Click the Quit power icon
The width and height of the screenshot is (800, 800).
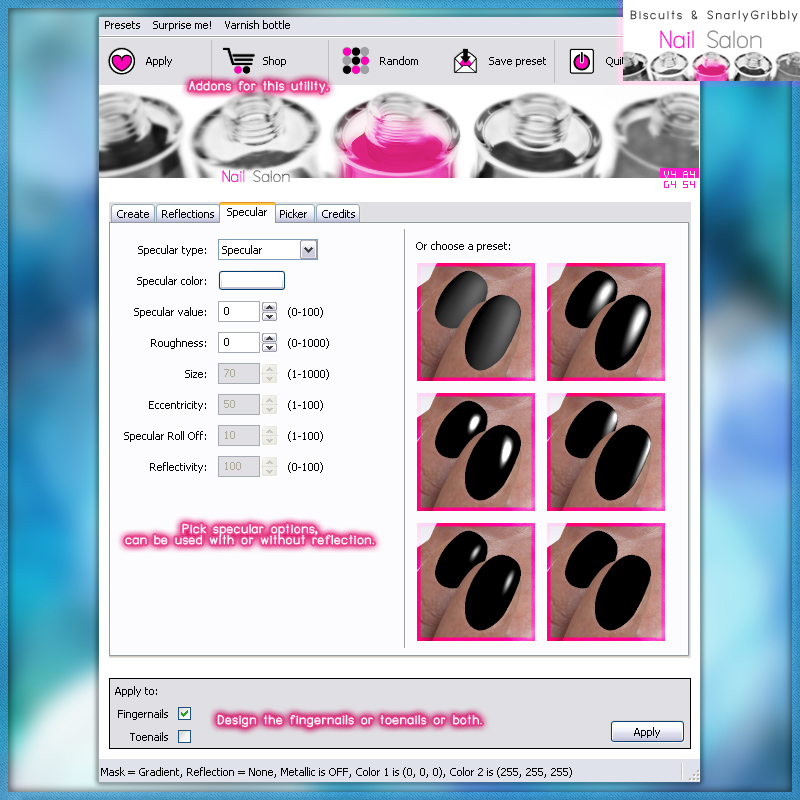click(x=582, y=62)
